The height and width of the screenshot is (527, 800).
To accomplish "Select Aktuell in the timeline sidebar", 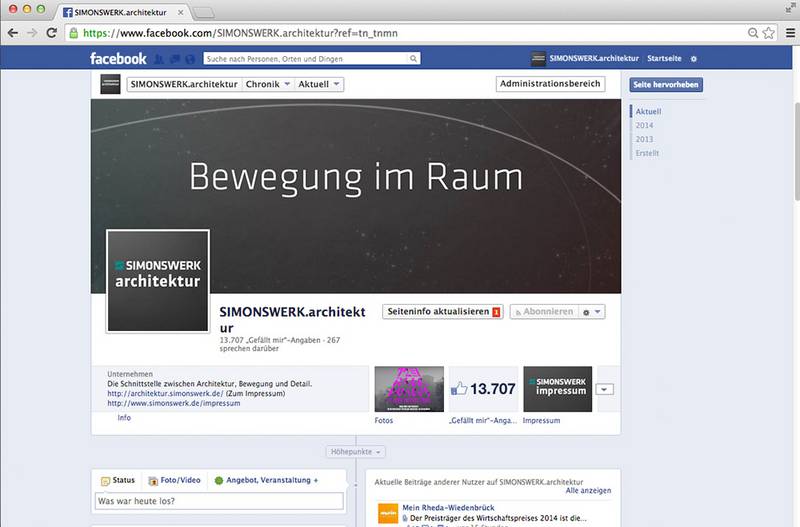I will [648, 111].
